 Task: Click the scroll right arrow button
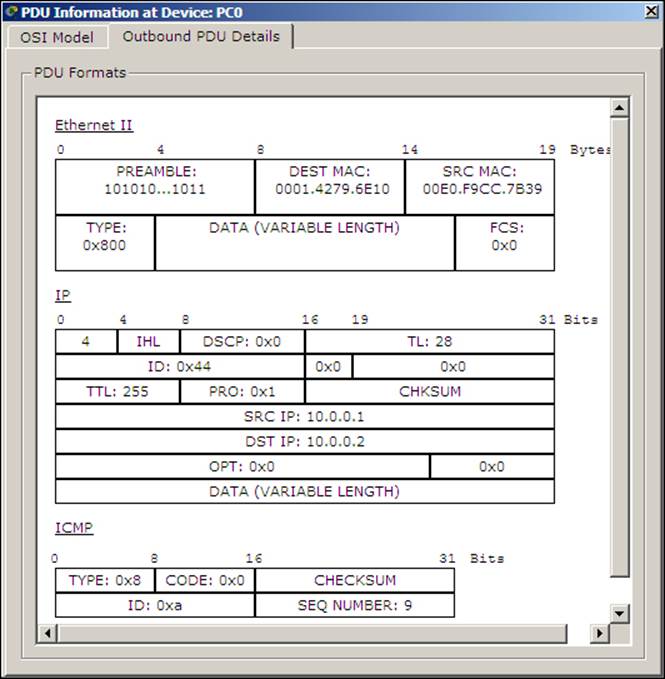click(x=600, y=633)
